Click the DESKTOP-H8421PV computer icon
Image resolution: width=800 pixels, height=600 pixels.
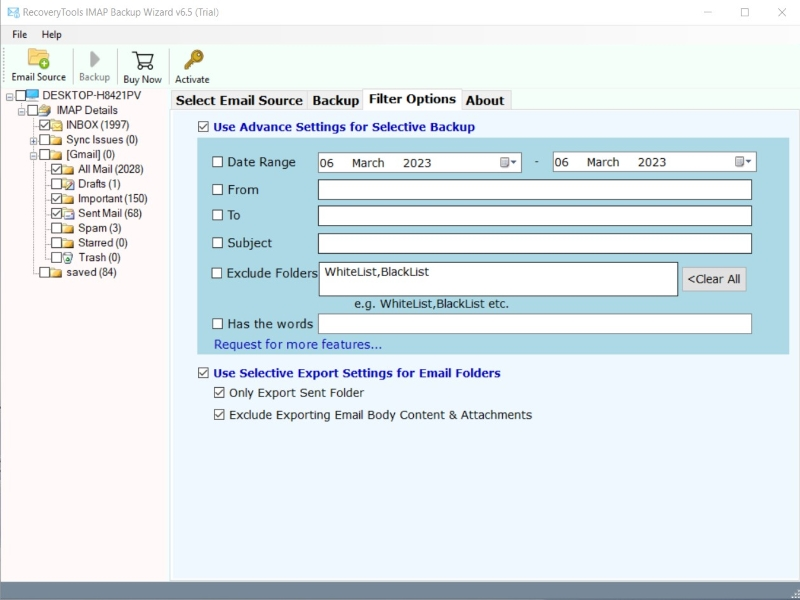(33, 96)
